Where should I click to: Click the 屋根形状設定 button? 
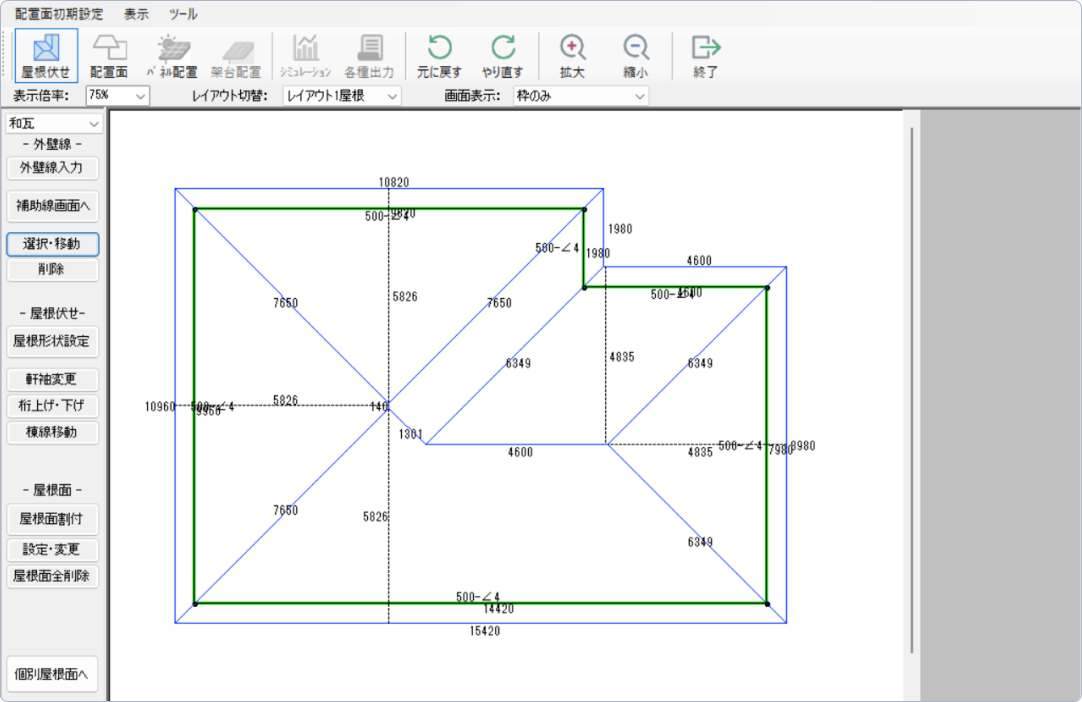tap(53, 341)
